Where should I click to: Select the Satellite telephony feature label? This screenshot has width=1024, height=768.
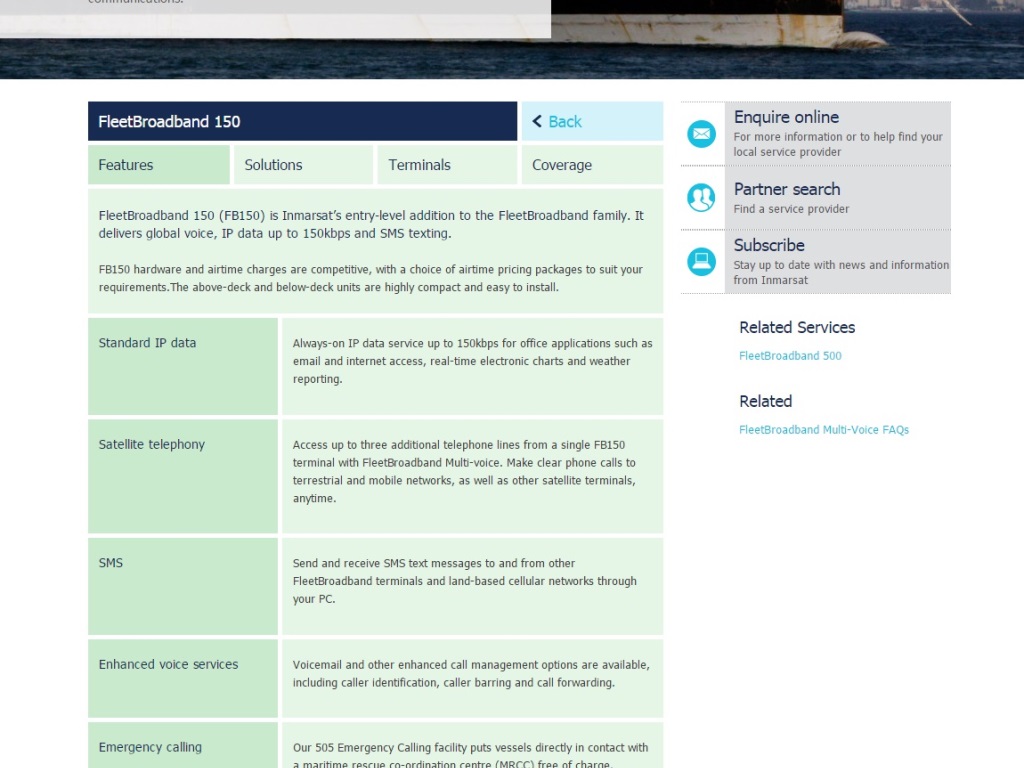coord(151,445)
